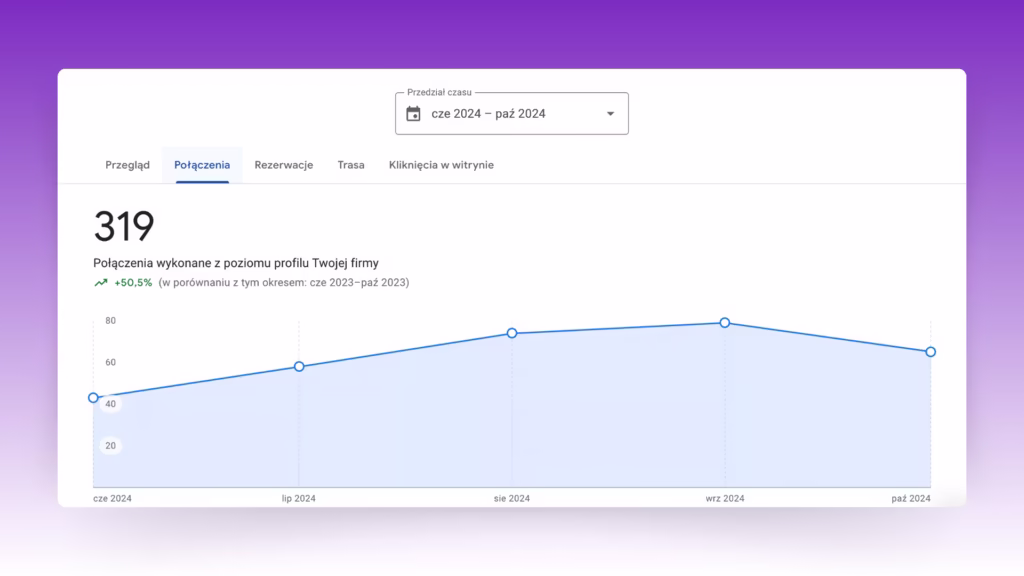Go to the Trasa tab
The width and height of the screenshot is (1024, 576).
(351, 165)
